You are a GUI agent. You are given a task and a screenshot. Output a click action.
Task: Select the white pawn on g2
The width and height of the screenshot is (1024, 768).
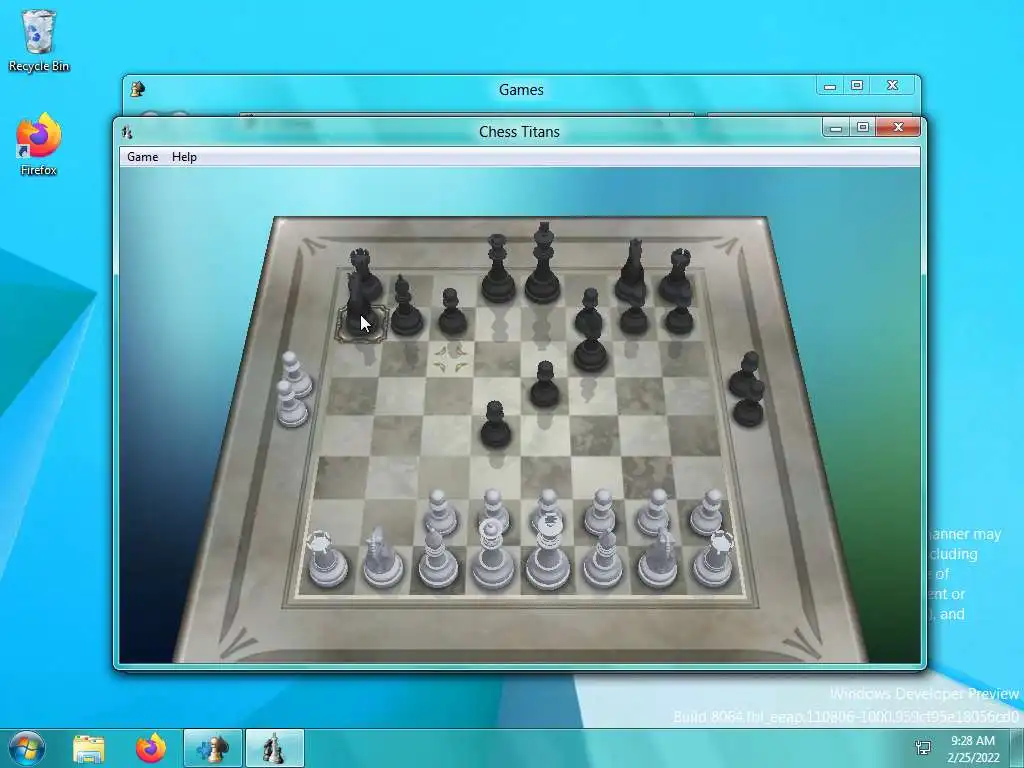[654, 513]
